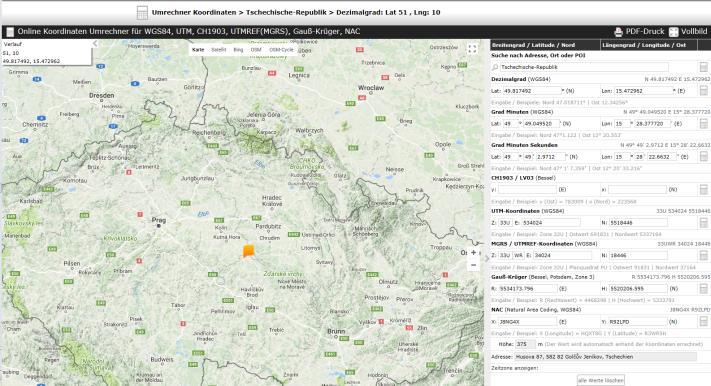
Task: Click Prag city label on map
Action: click(x=159, y=220)
